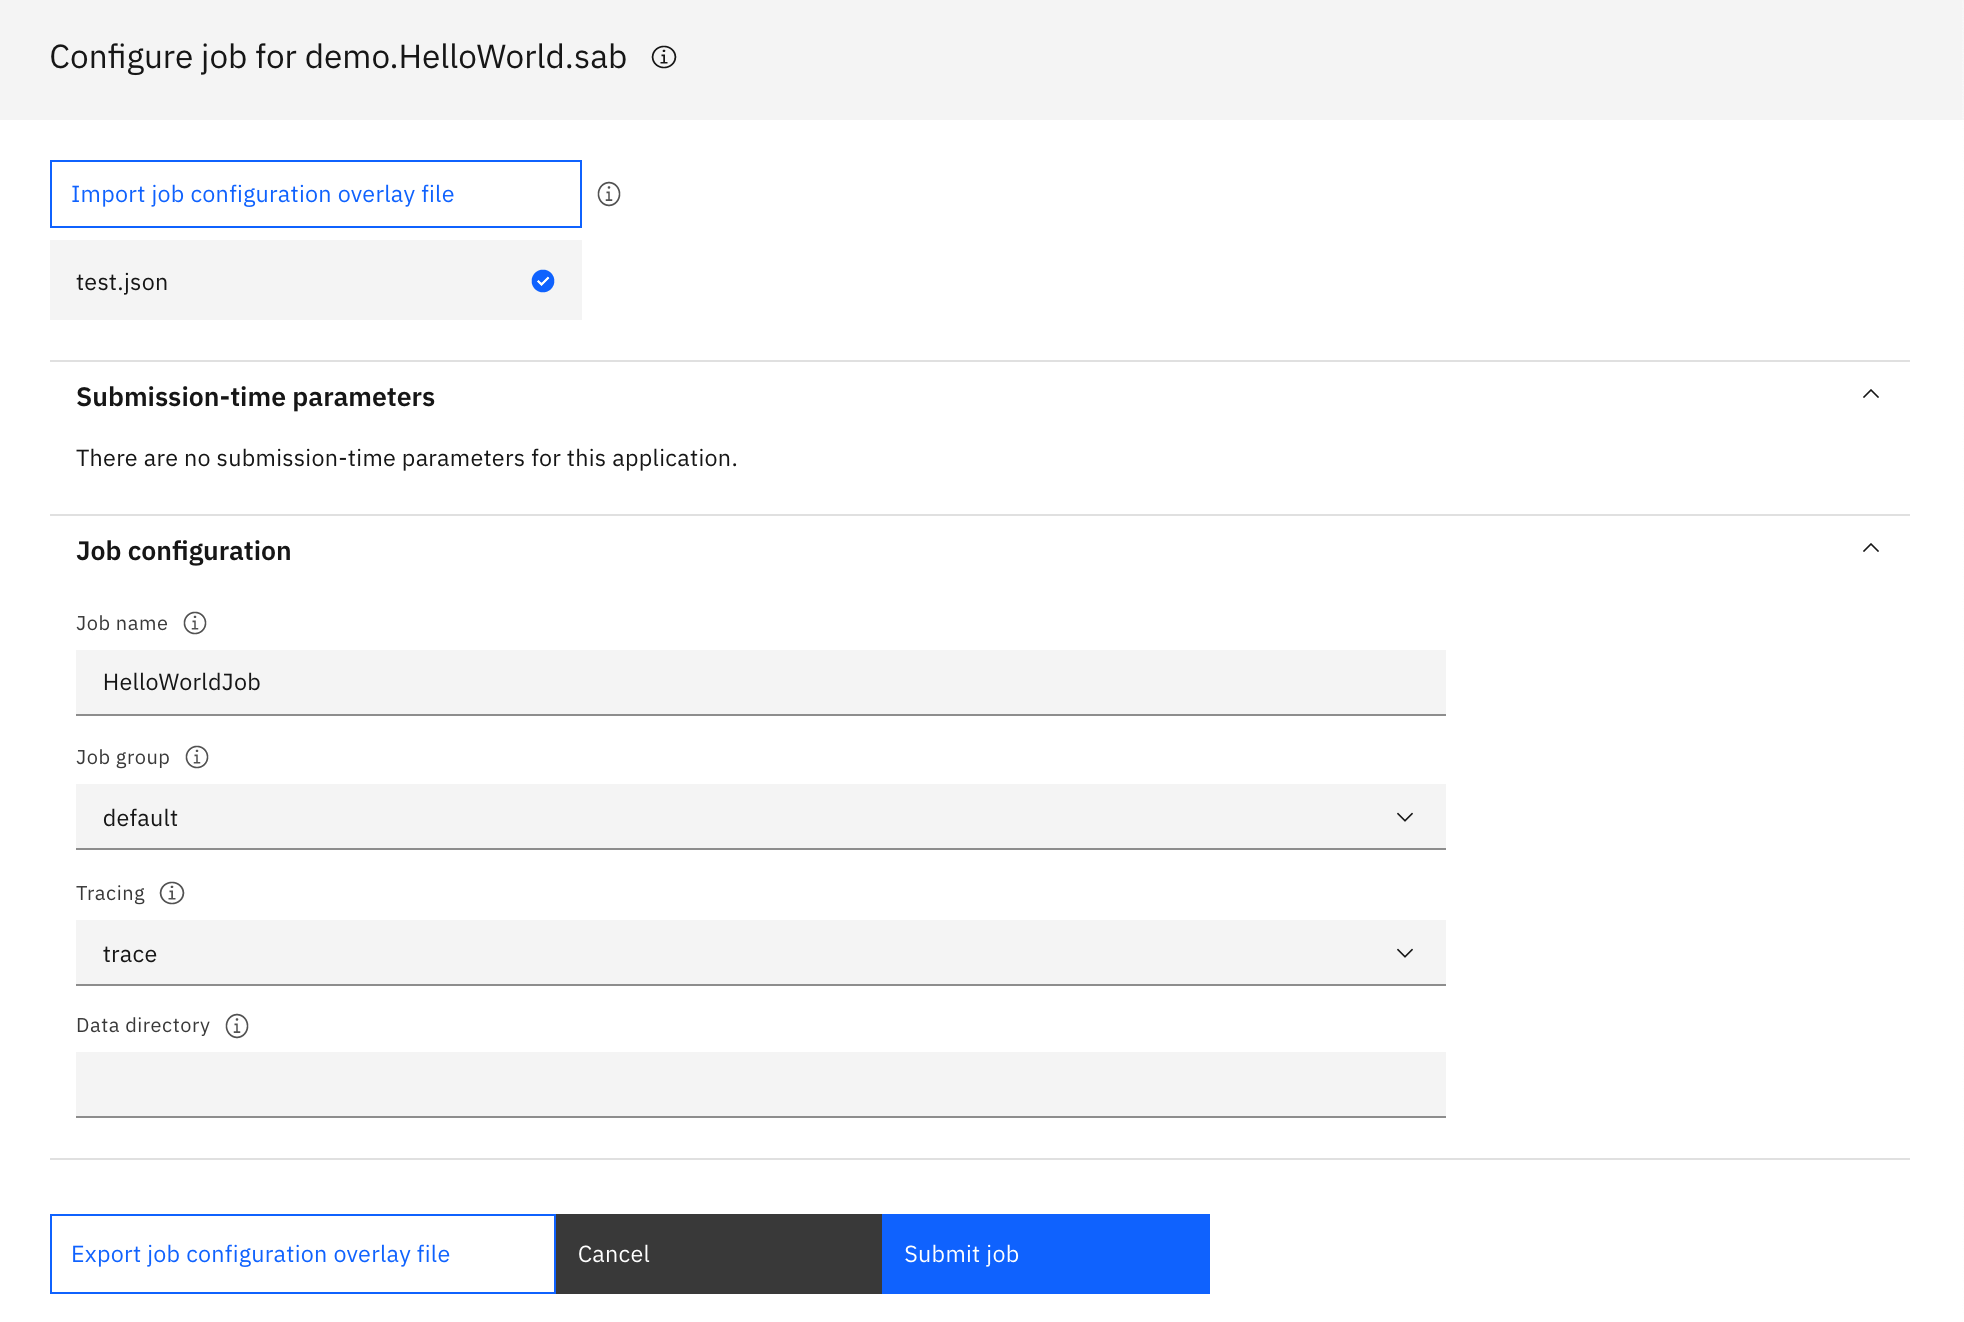Image resolution: width=1964 pixels, height=1322 pixels.
Task: Click info icon next to Import job configuration overlay
Action: pyautogui.click(x=610, y=194)
